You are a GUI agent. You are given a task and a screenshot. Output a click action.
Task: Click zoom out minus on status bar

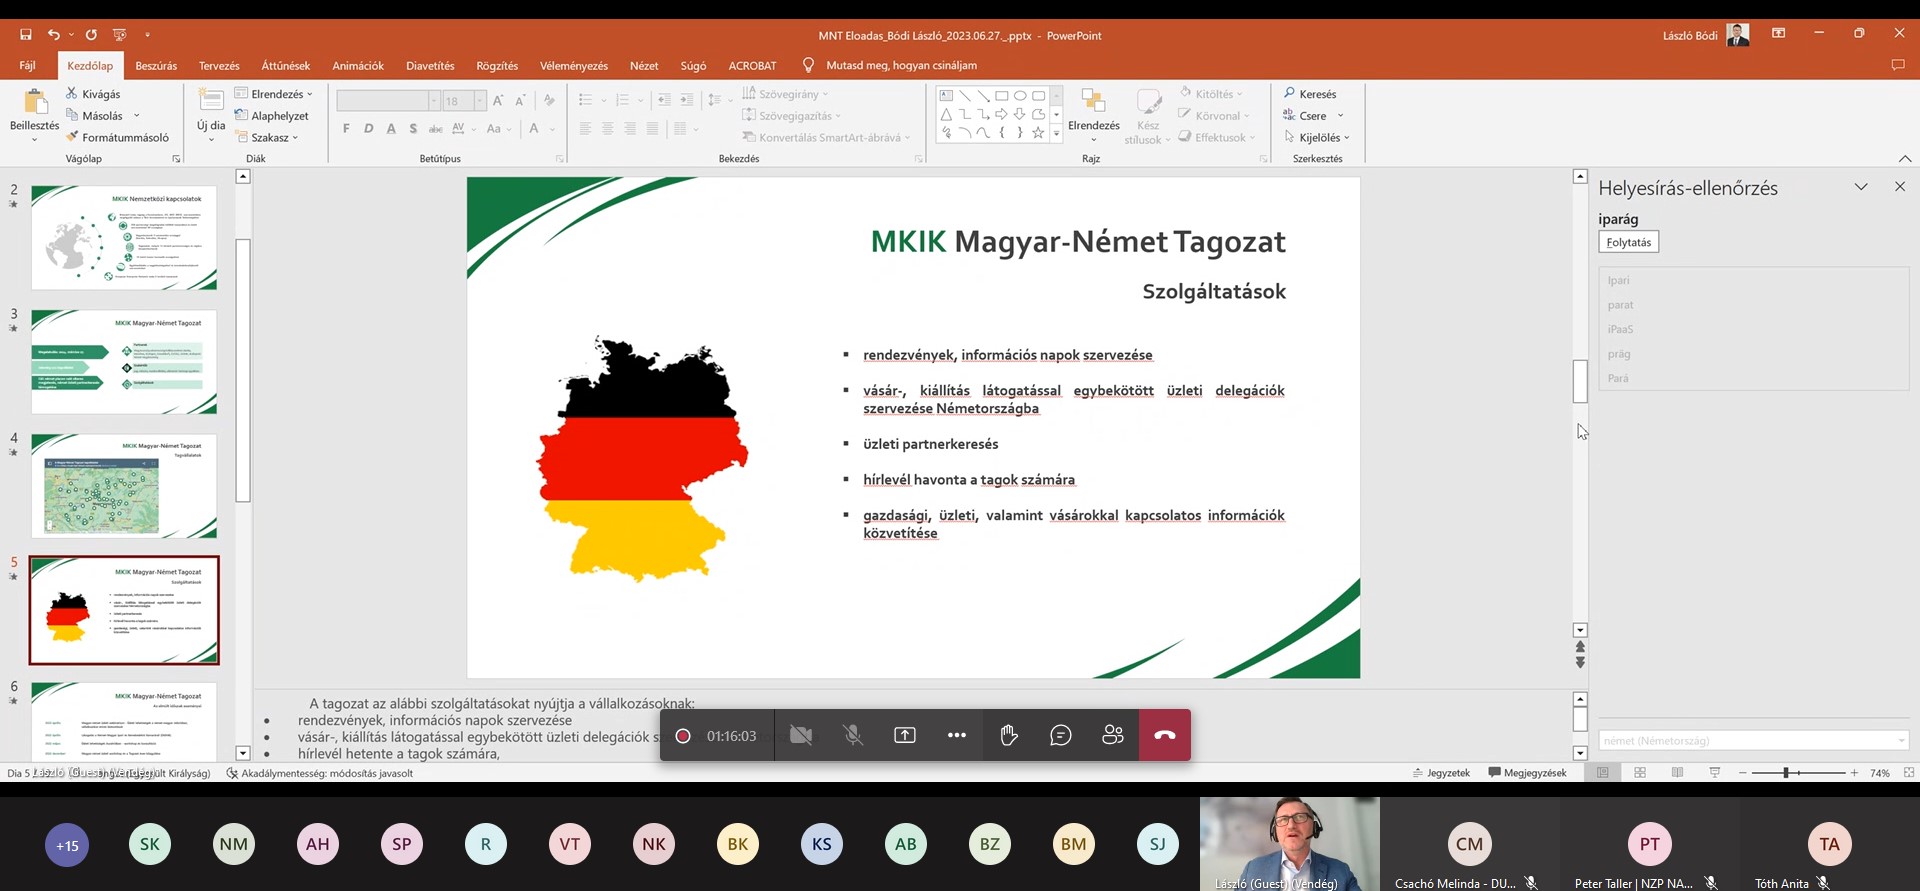(x=1743, y=773)
